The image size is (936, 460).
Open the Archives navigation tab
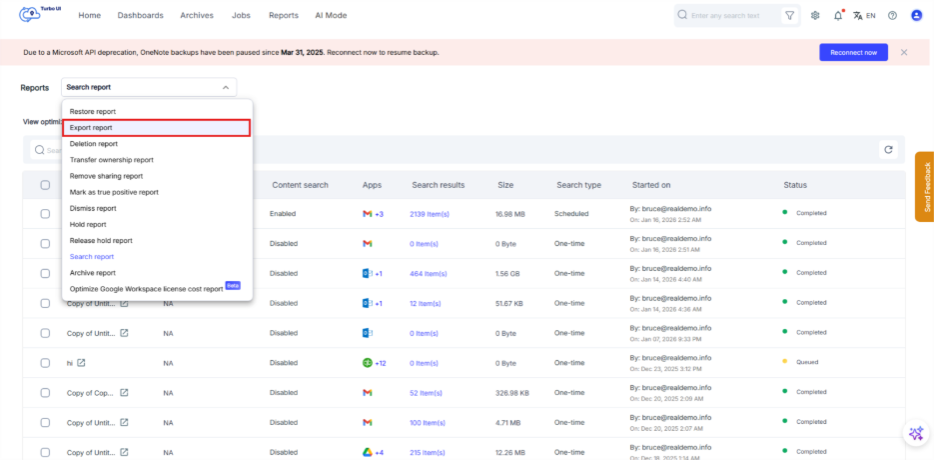click(196, 16)
